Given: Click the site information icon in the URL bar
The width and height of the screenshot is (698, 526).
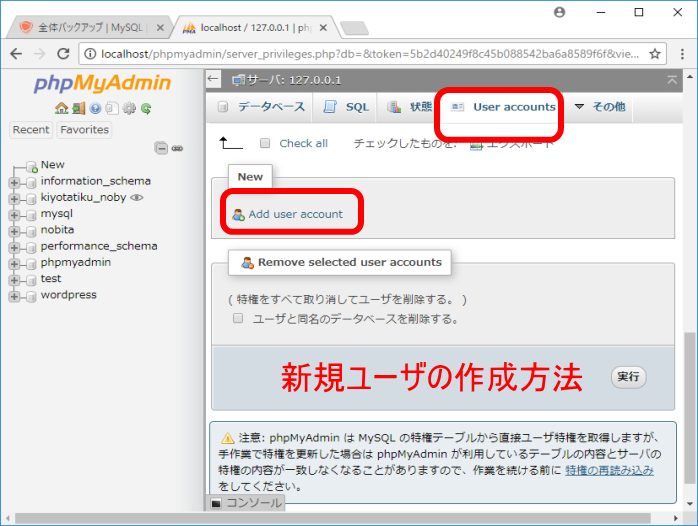Looking at the screenshot, I should point(90,54).
